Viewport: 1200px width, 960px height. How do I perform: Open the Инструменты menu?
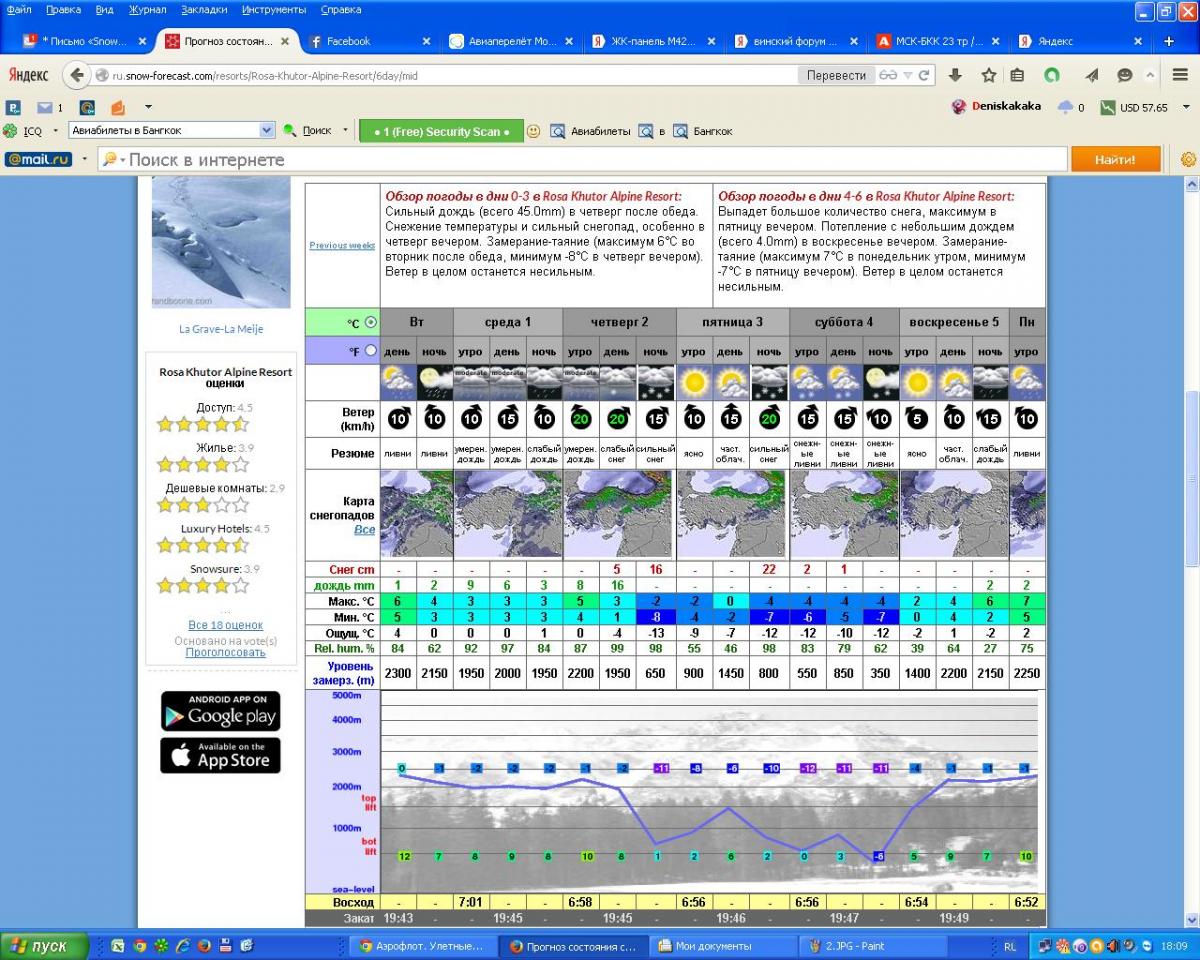click(x=274, y=10)
